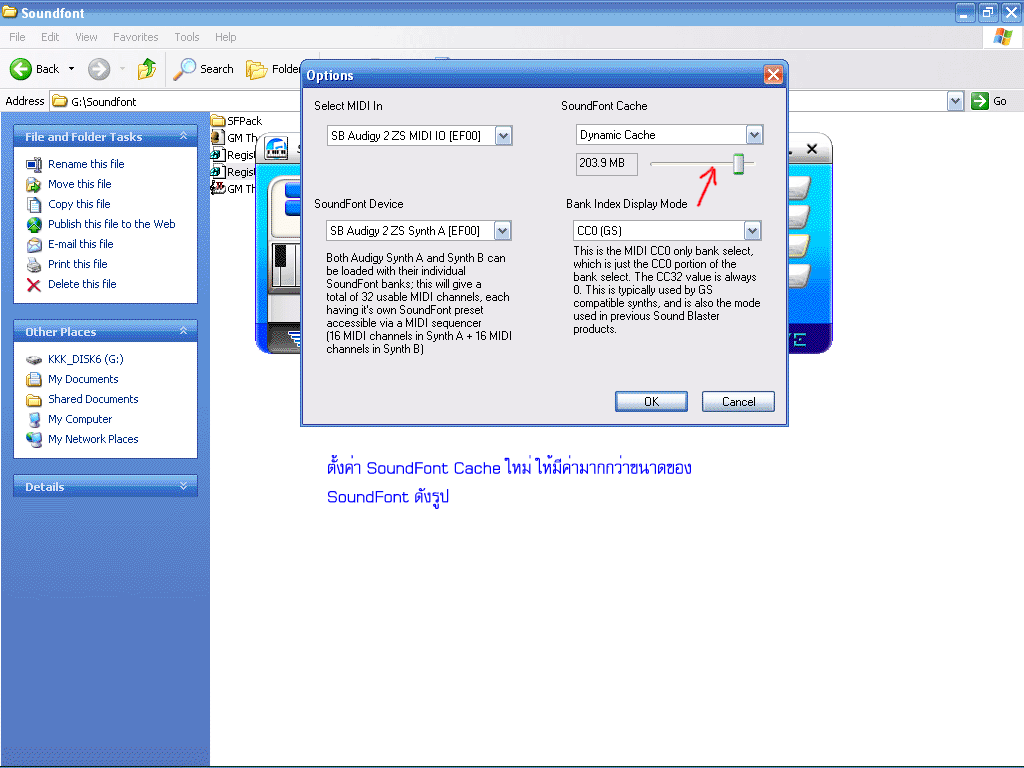Click the red X Delete icon
Image resolution: width=1024 pixels, height=768 pixels.
point(34,285)
